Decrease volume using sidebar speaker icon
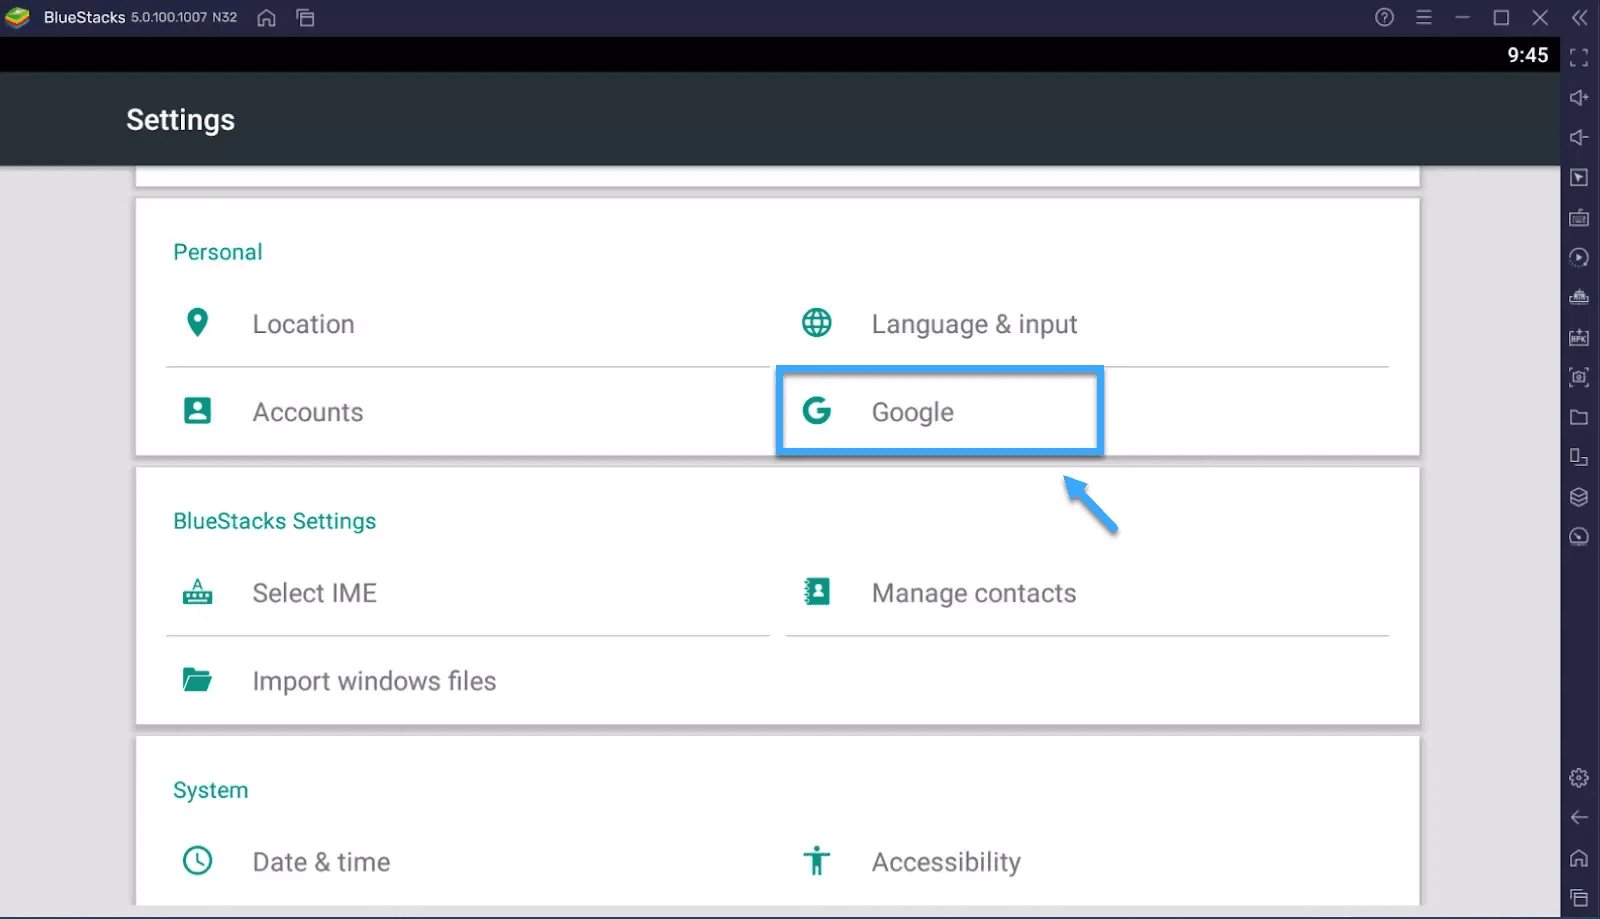Viewport: 1600px width, 919px height. (x=1579, y=137)
